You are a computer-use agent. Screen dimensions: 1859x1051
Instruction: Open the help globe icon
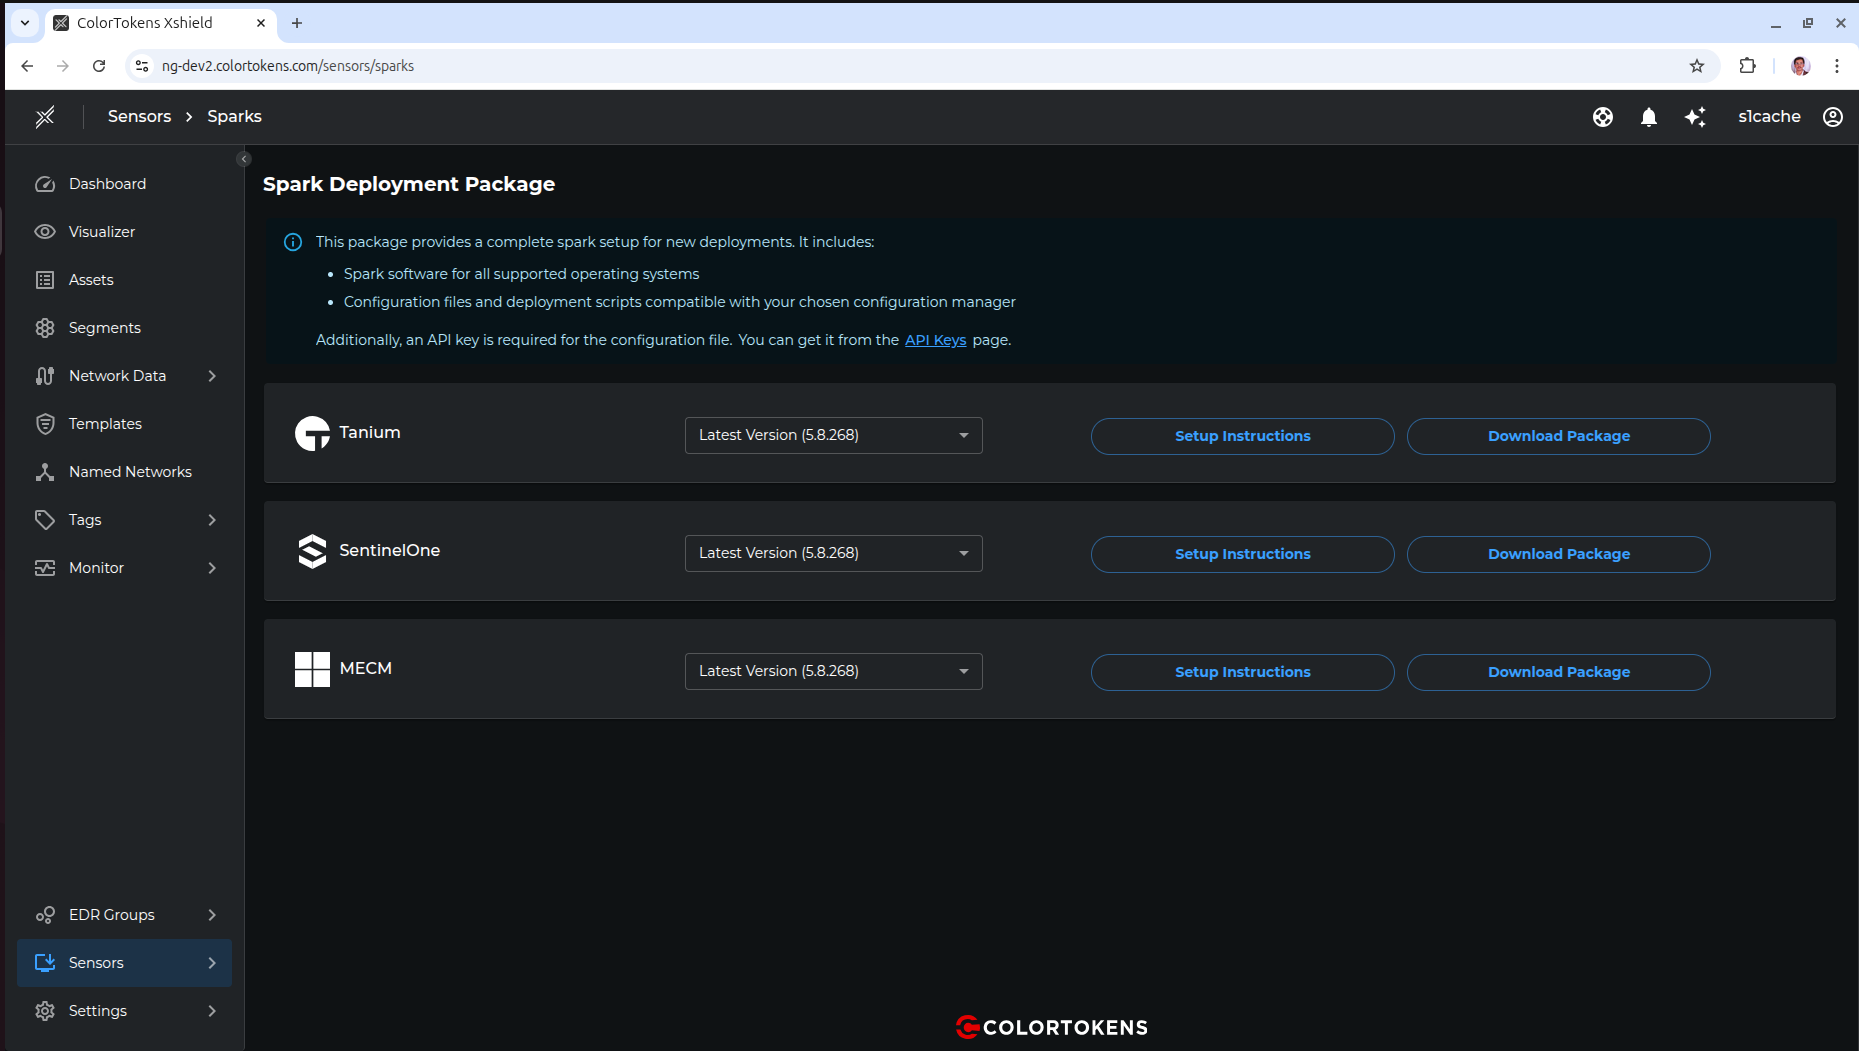pyautogui.click(x=1602, y=117)
